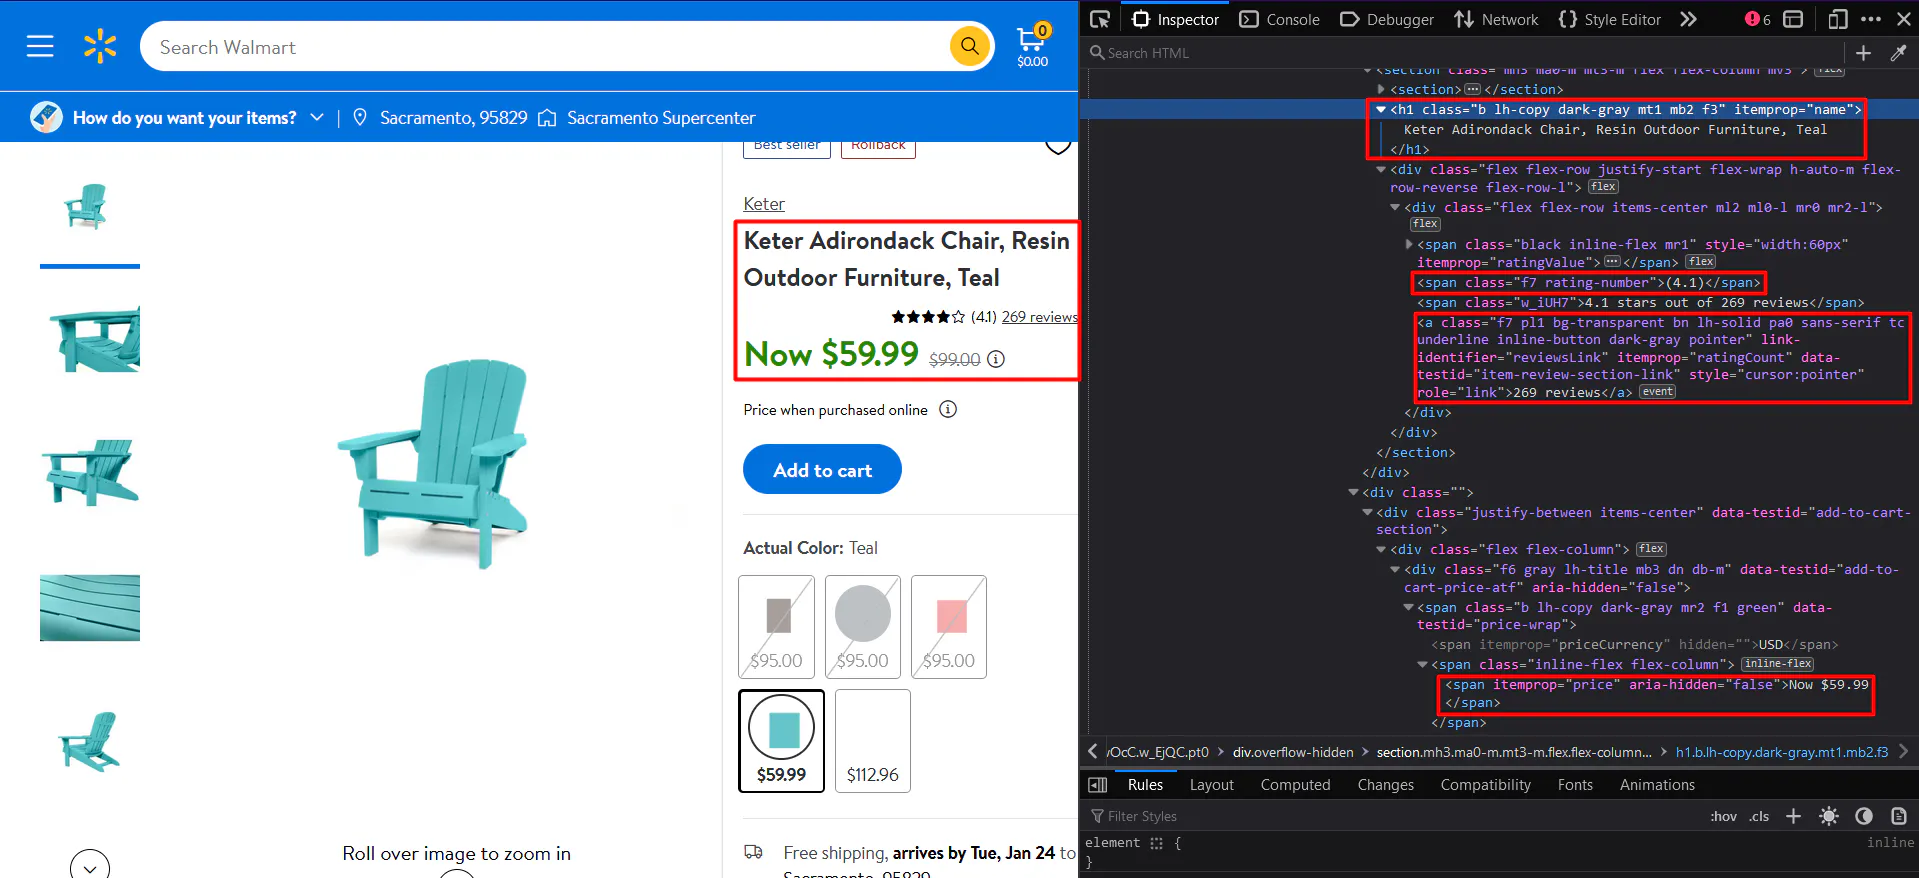Open the Changes tab
The image size is (1919, 878).
(1385, 785)
